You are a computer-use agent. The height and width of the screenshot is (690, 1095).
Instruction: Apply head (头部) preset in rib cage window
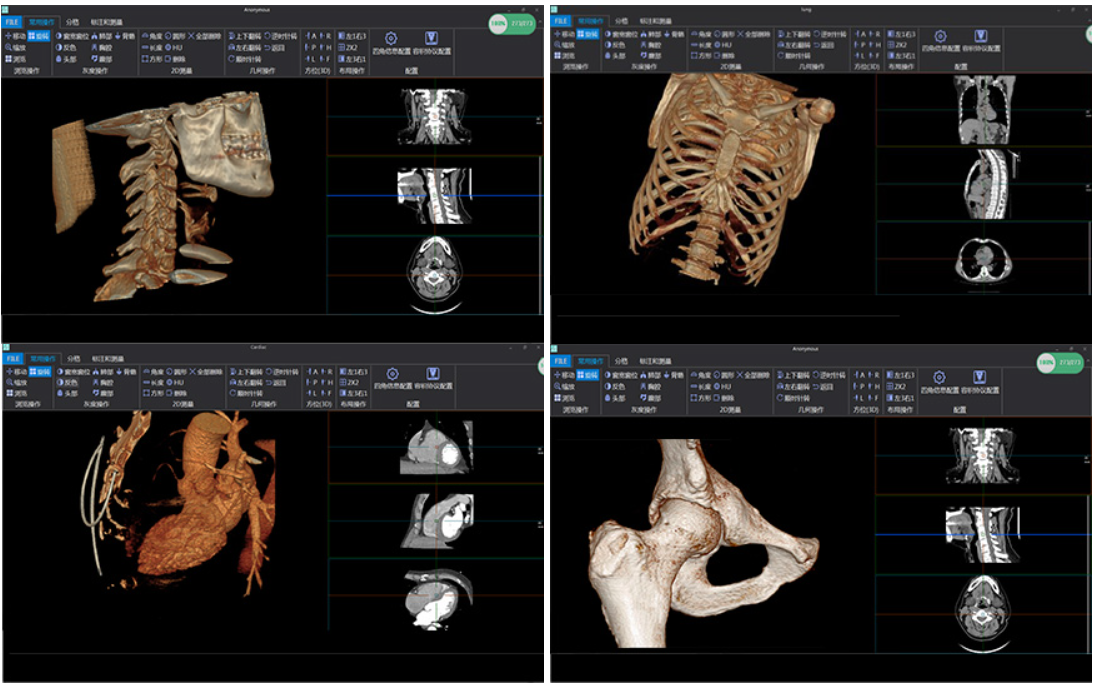615,55
